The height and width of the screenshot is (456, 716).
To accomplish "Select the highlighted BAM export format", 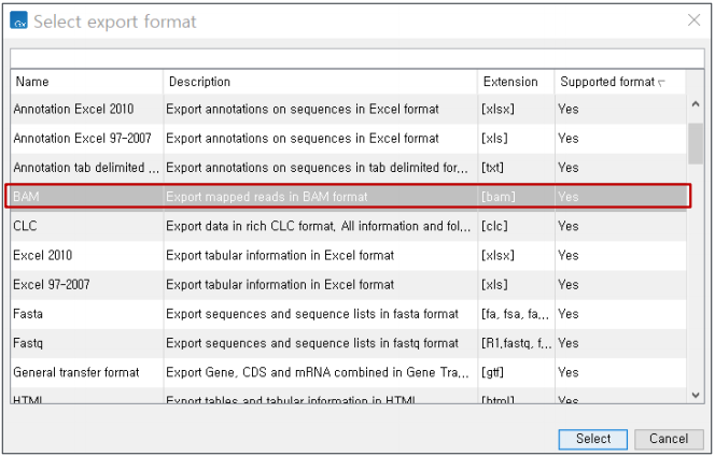I will (x=86, y=197).
